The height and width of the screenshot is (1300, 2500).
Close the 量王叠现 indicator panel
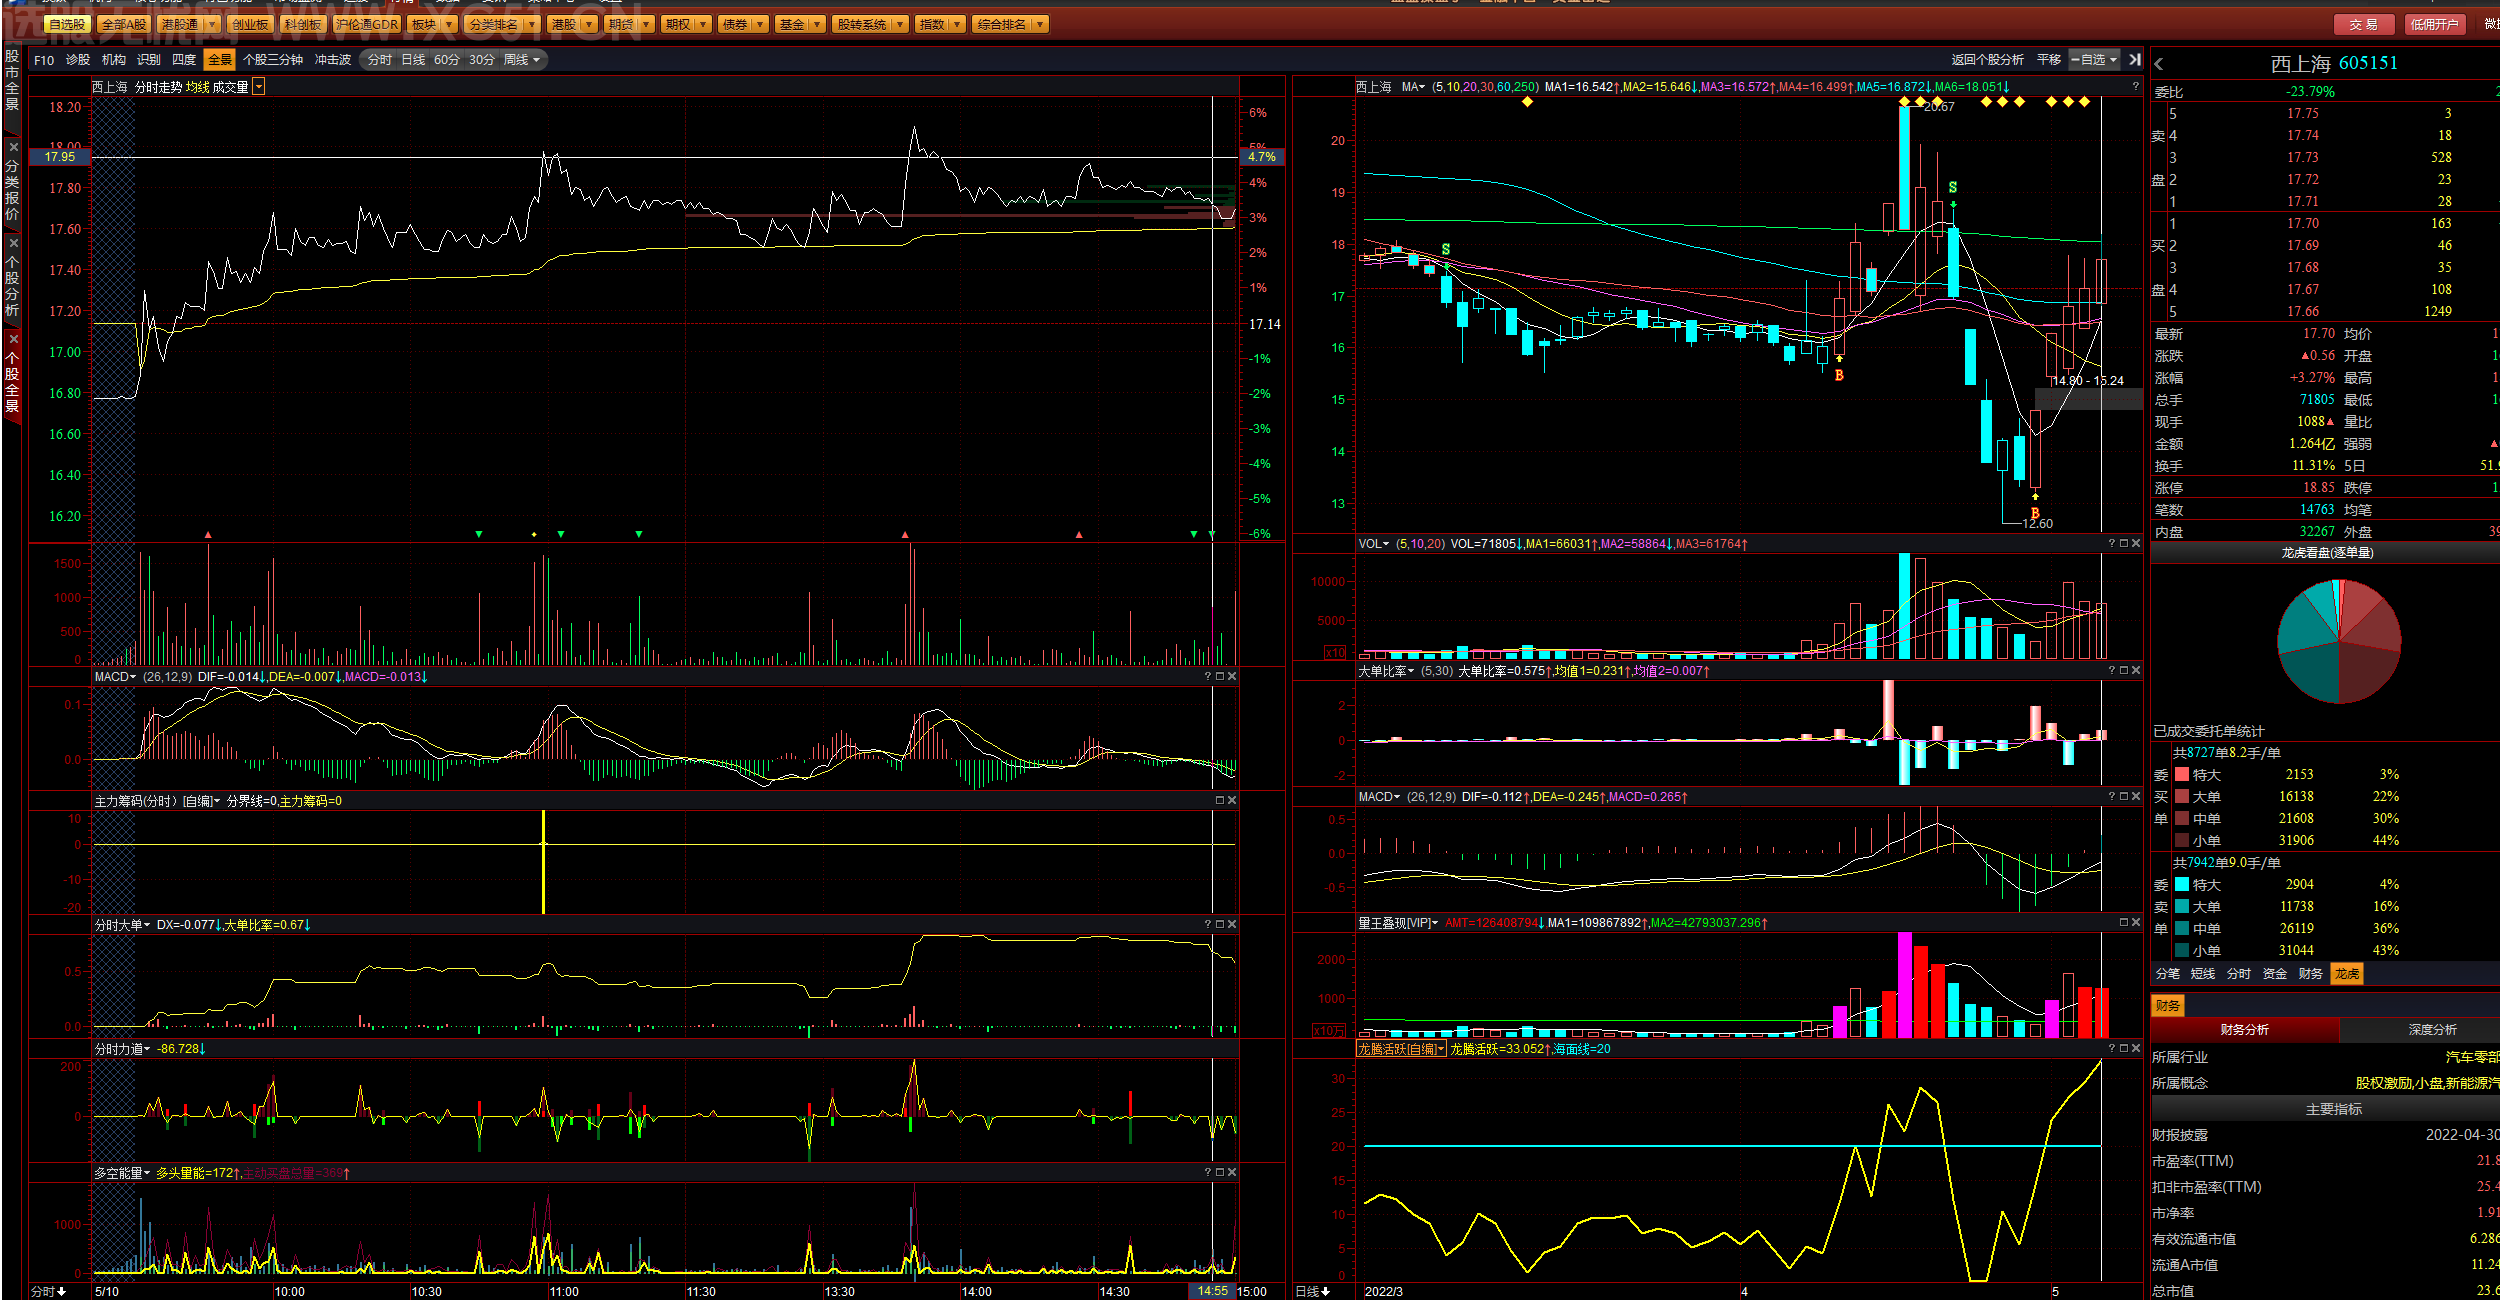tap(2136, 923)
